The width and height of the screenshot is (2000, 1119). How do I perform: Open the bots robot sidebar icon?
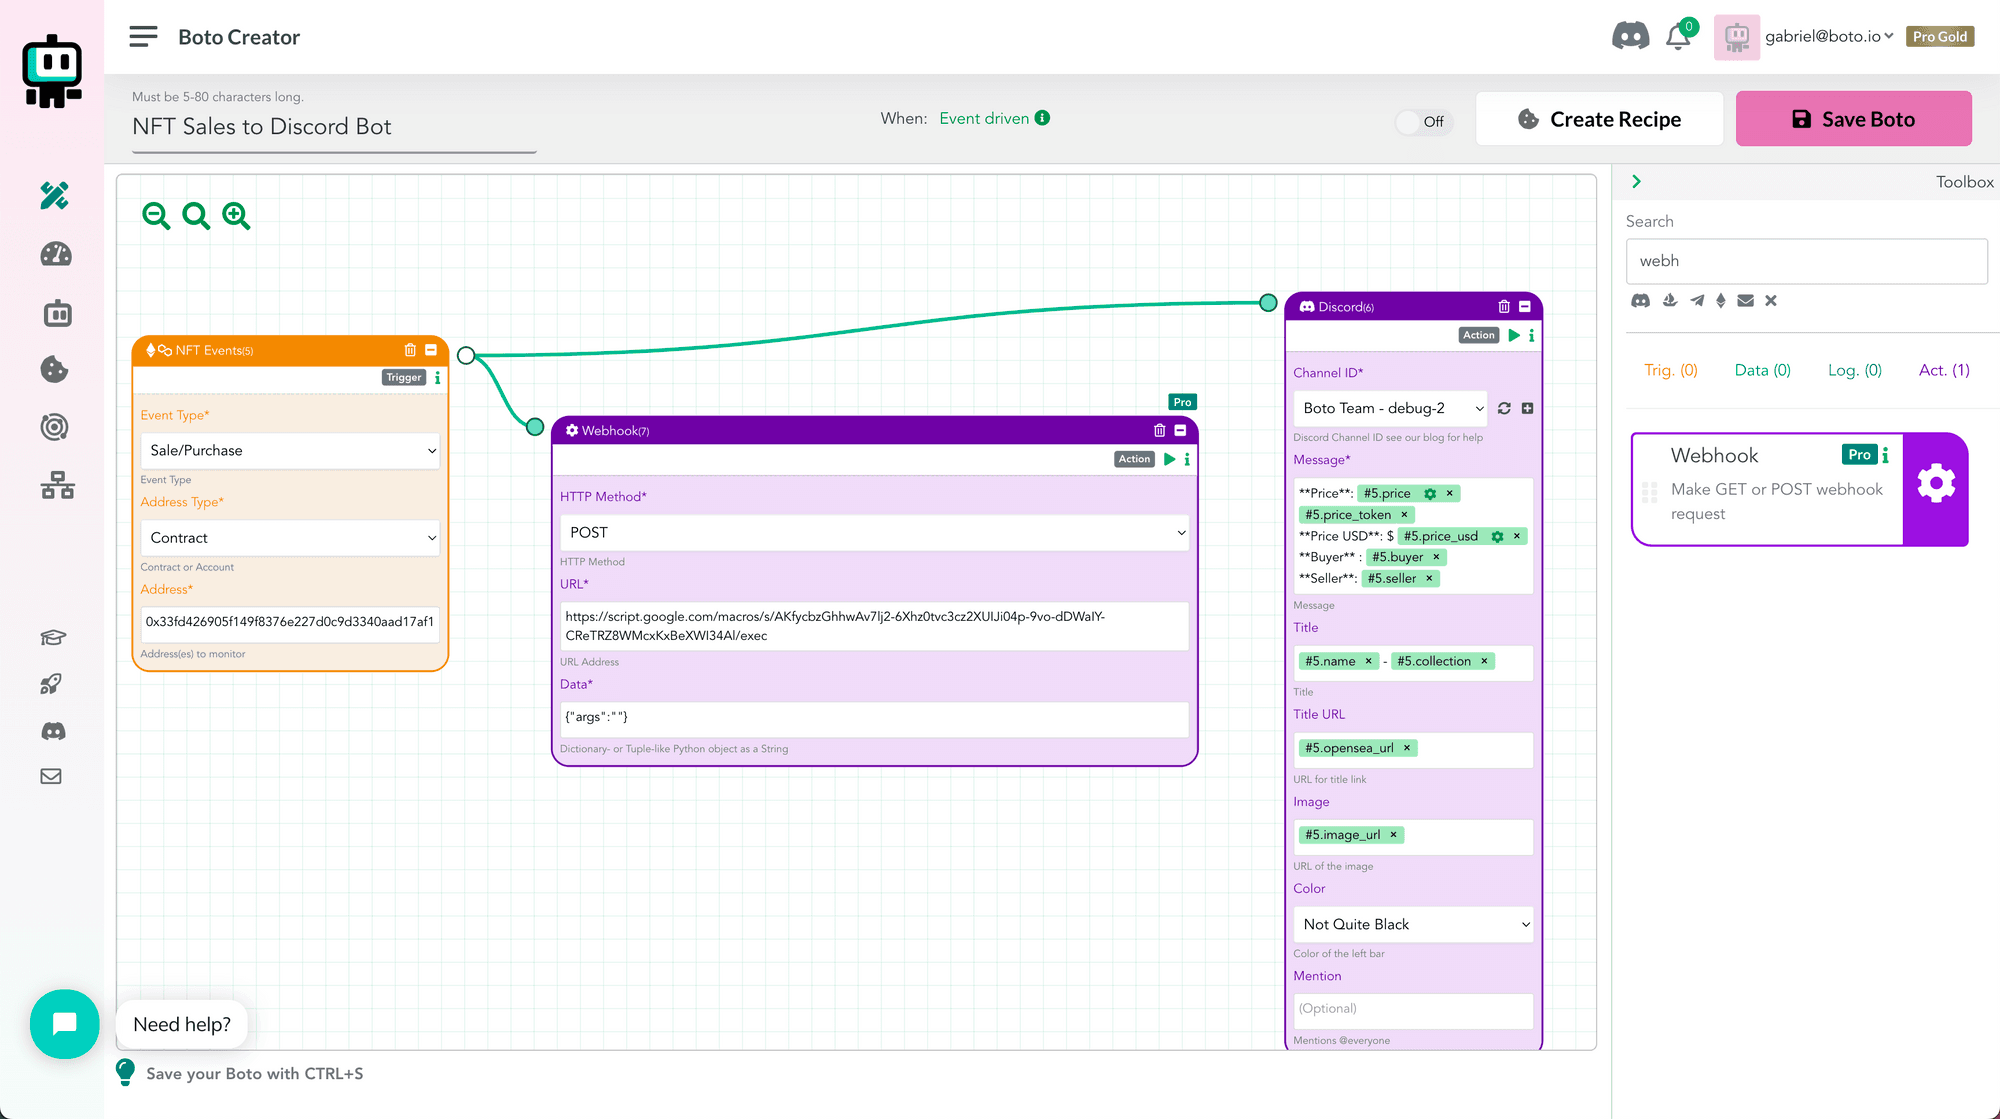tap(57, 313)
